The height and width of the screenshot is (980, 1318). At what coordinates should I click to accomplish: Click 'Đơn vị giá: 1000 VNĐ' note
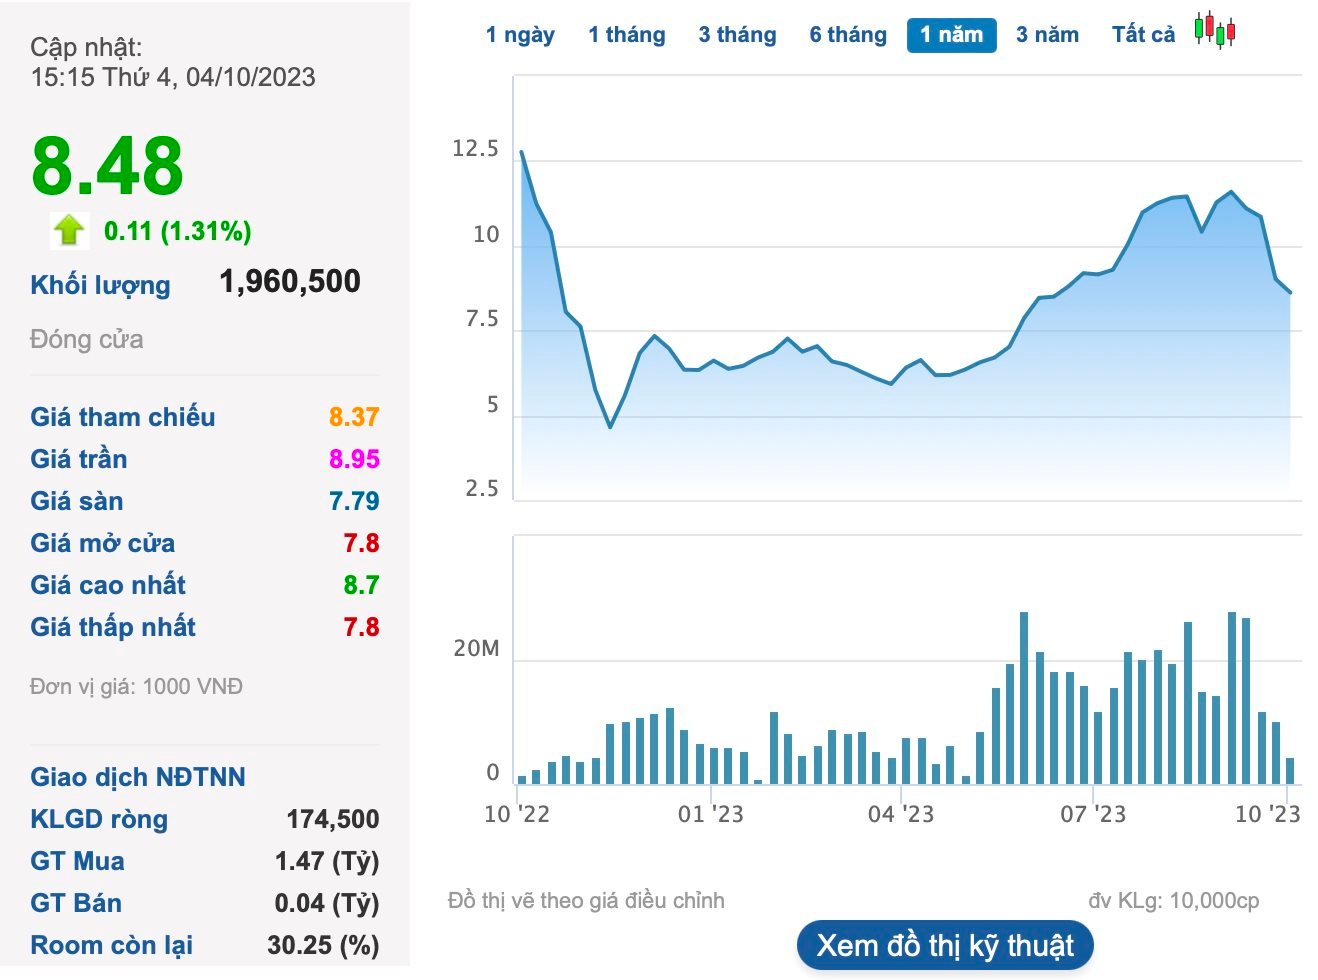pos(137,687)
